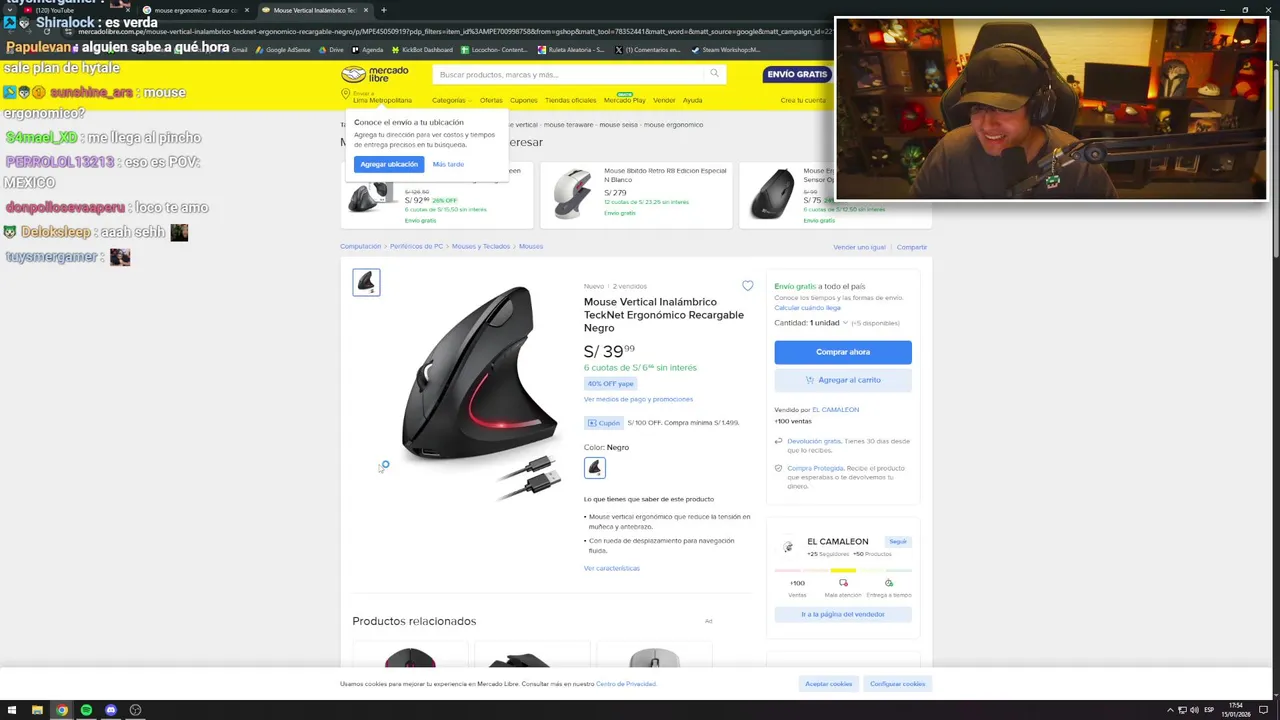This screenshot has height=720, width=1280.
Task: Open the KickBot Dashboard bookmark
Action: point(422,50)
